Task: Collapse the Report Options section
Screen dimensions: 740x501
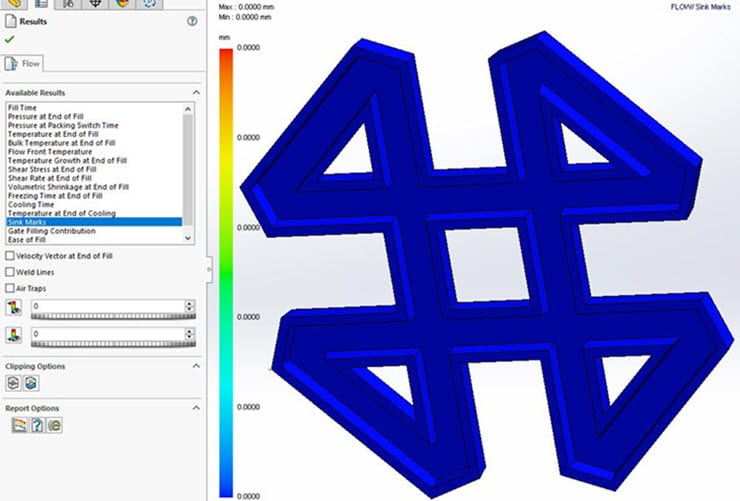Action: point(196,408)
